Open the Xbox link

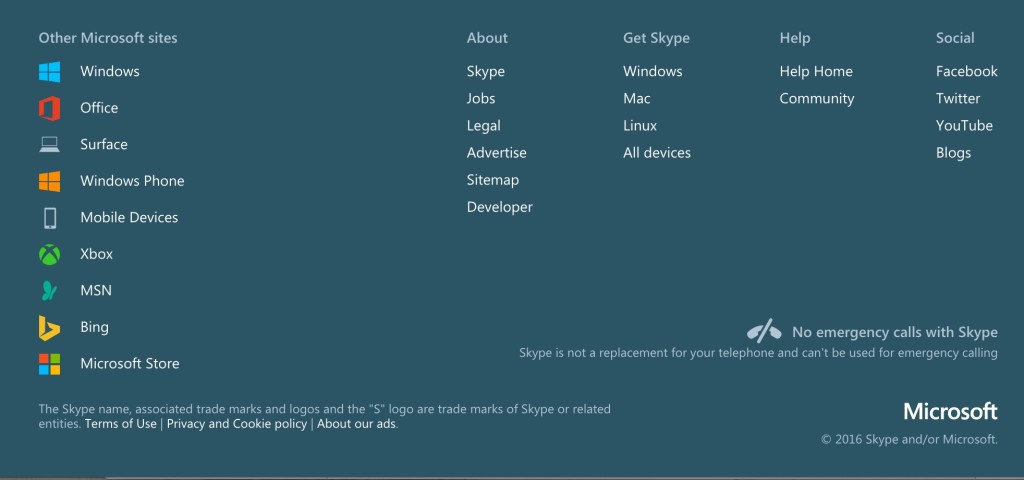coord(97,254)
